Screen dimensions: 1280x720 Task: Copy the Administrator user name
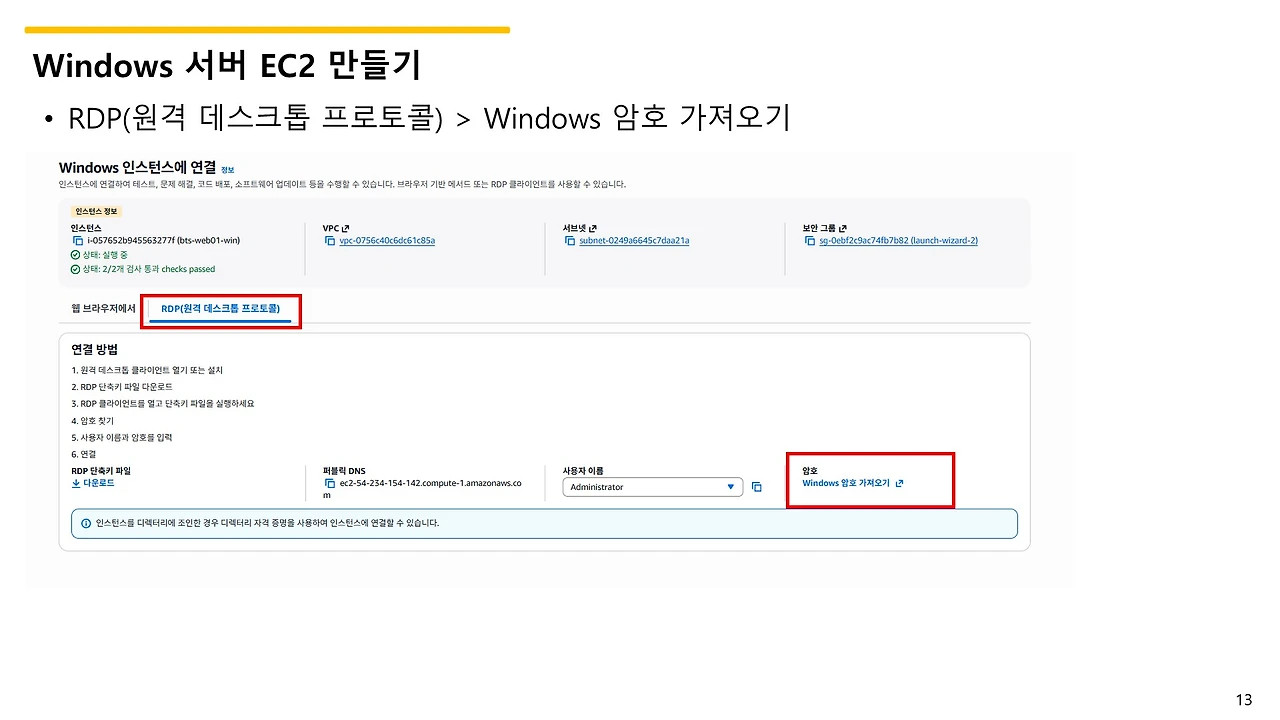click(757, 487)
